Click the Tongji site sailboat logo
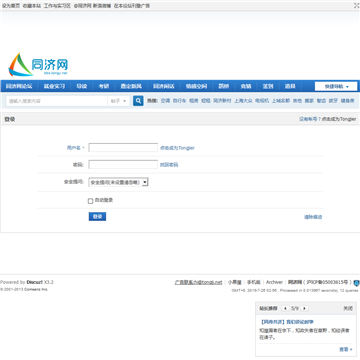 pyautogui.click(x=38, y=64)
